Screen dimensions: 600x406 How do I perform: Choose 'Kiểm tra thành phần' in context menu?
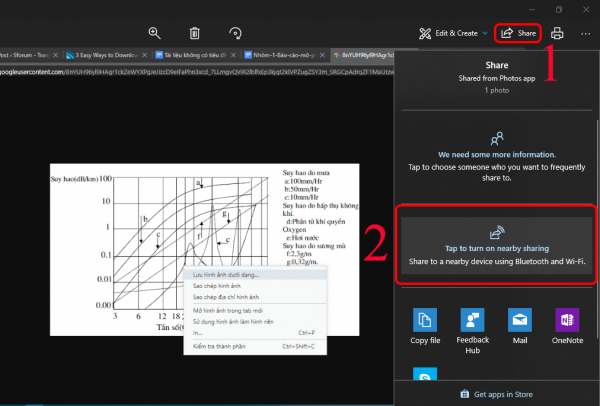click(255, 346)
